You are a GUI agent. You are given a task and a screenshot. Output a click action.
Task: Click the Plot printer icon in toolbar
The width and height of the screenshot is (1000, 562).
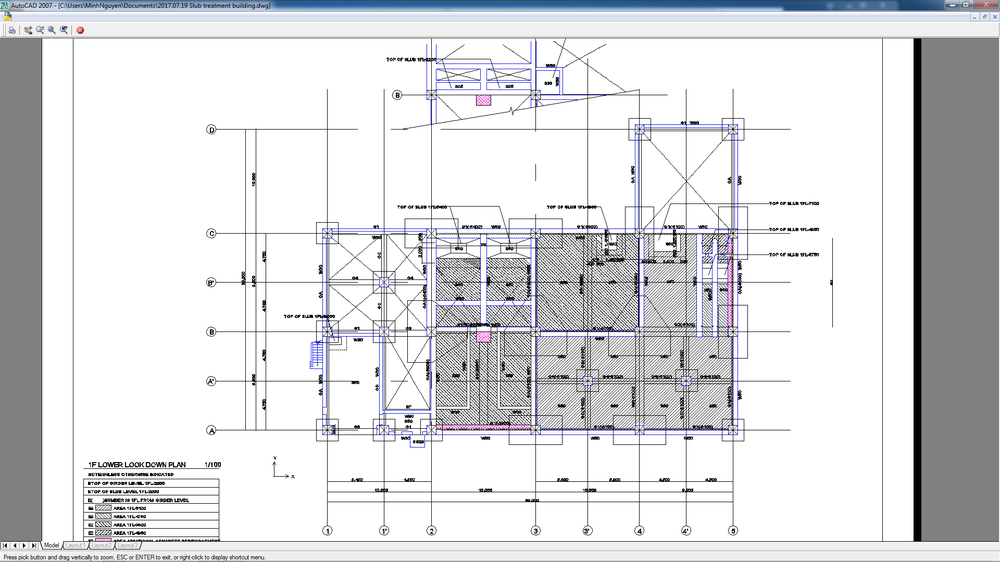(11, 30)
